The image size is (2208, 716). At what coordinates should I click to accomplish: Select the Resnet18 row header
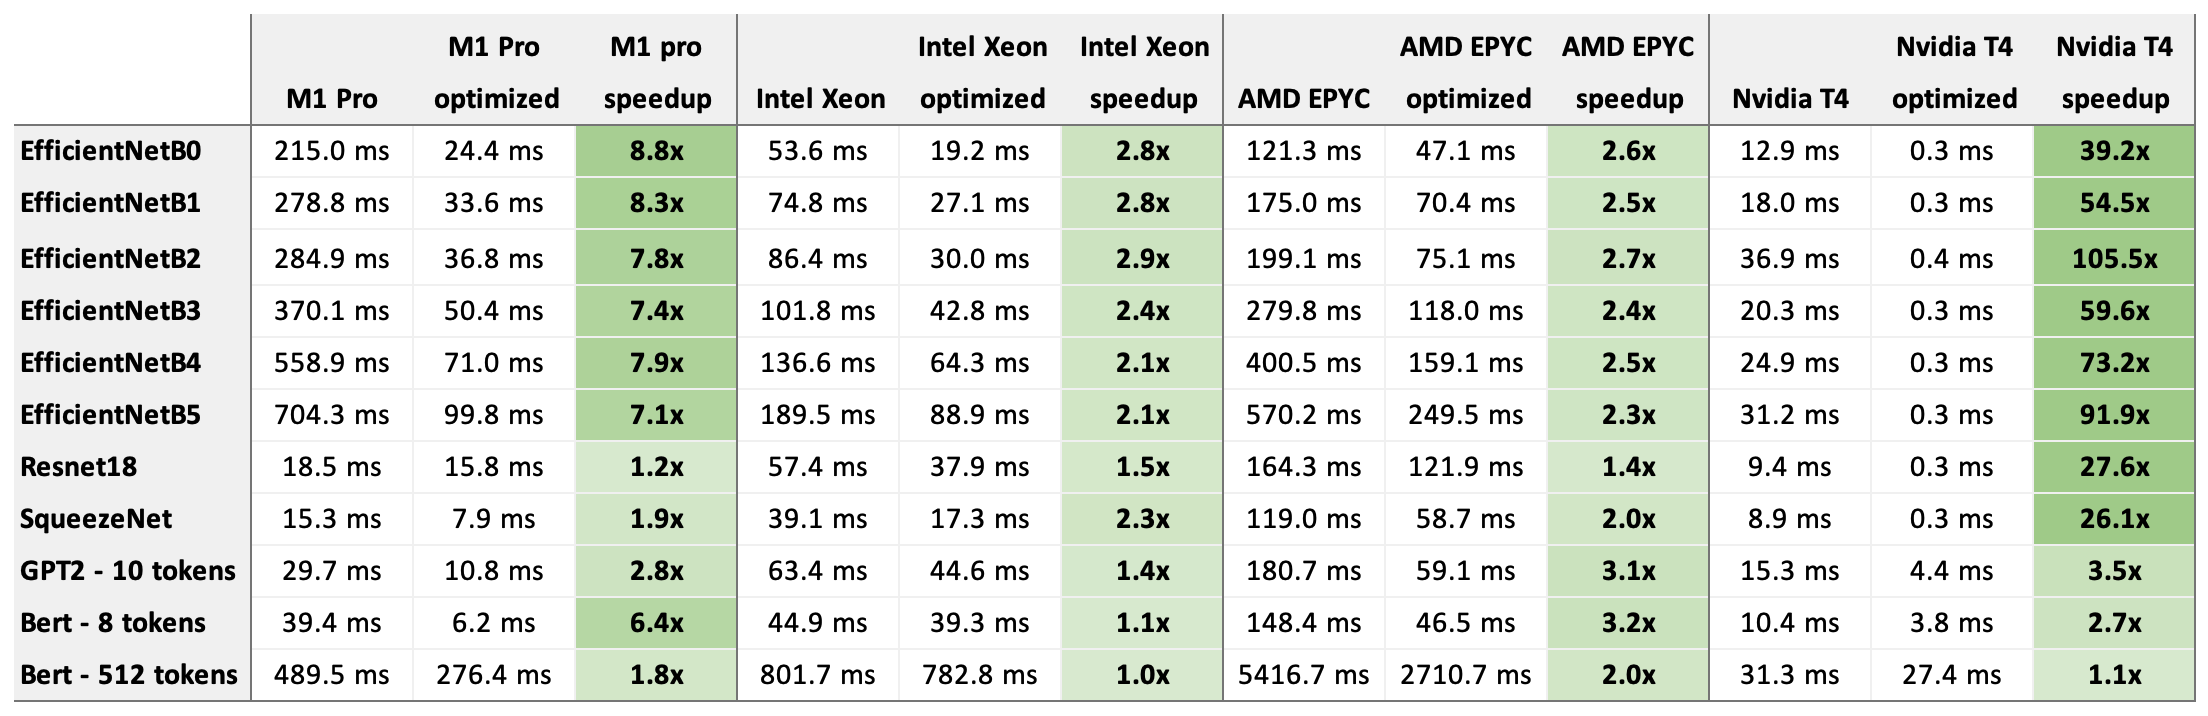click(x=78, y=467)
